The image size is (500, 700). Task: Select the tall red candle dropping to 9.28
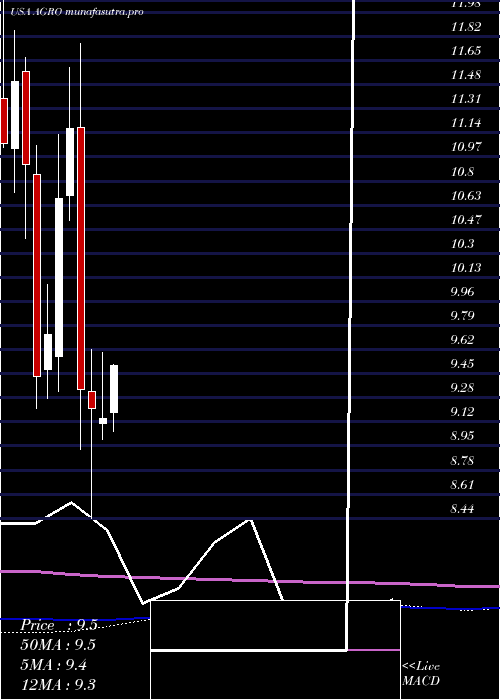(80, 258)
